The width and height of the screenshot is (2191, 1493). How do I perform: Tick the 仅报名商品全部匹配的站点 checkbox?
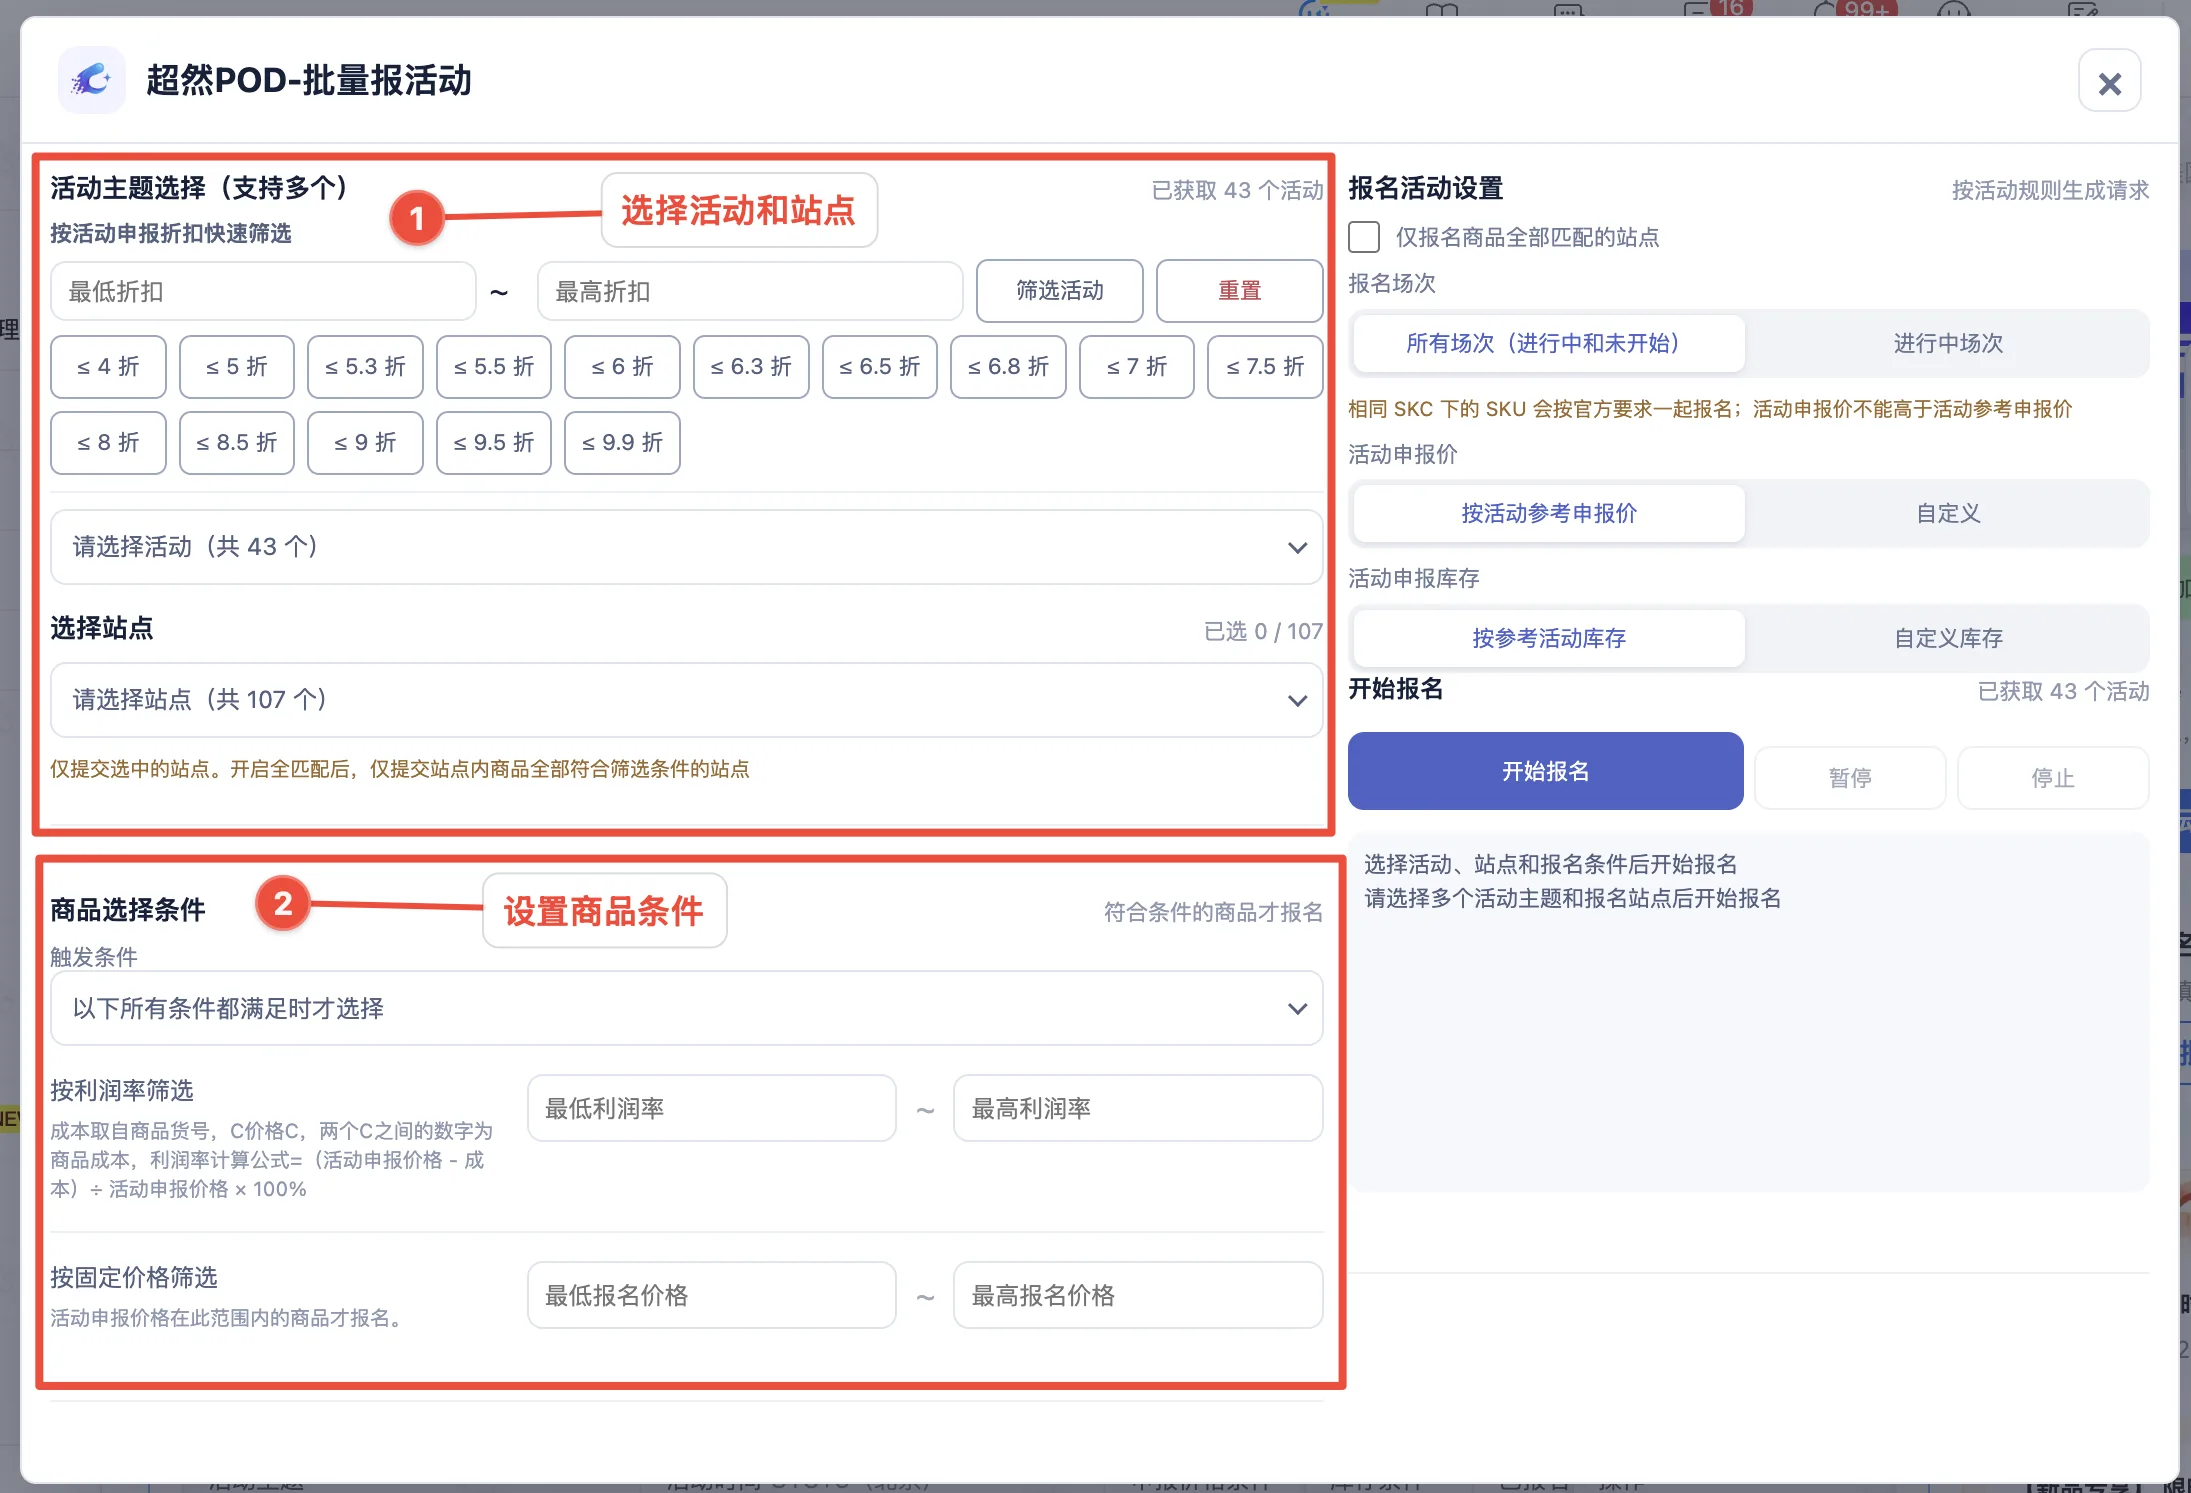point(1364,237)
